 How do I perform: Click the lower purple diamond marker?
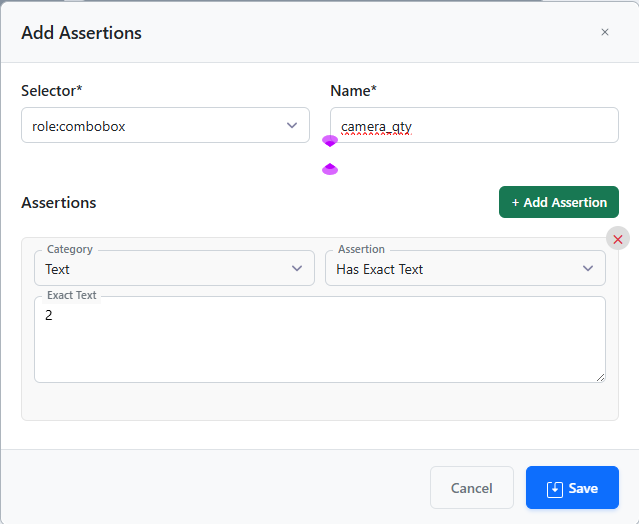tap(330, 169)
